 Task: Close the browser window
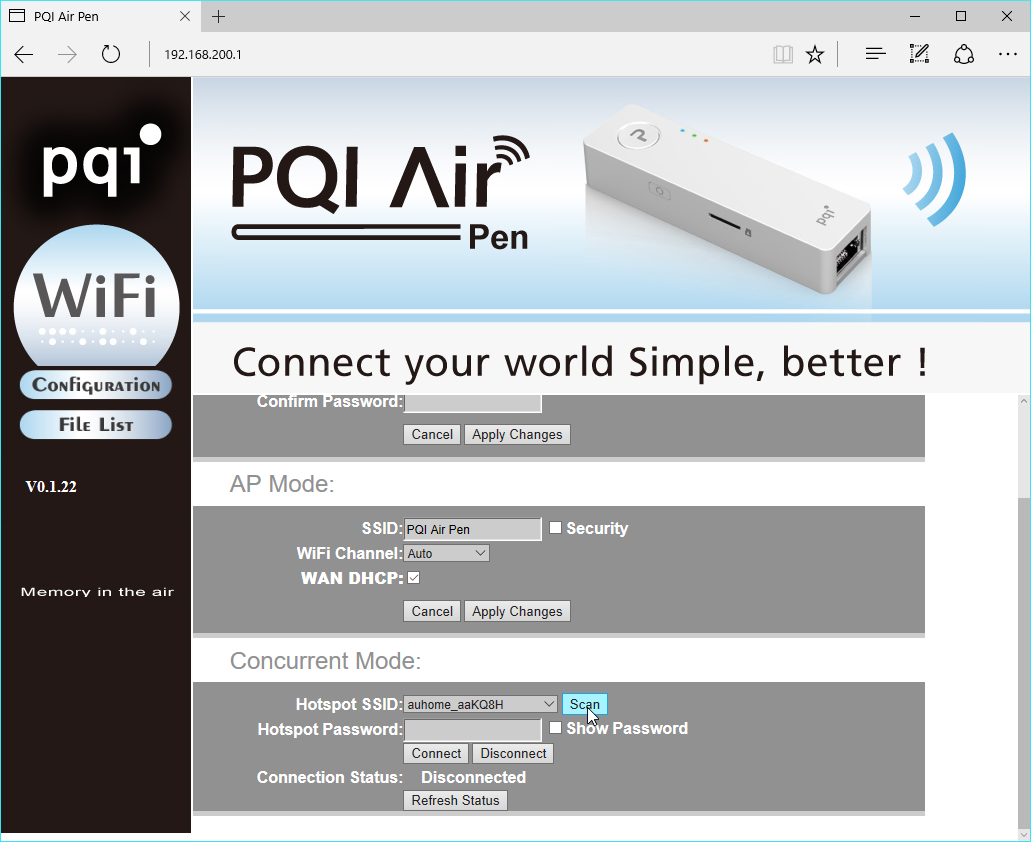tap(1007, 16)
